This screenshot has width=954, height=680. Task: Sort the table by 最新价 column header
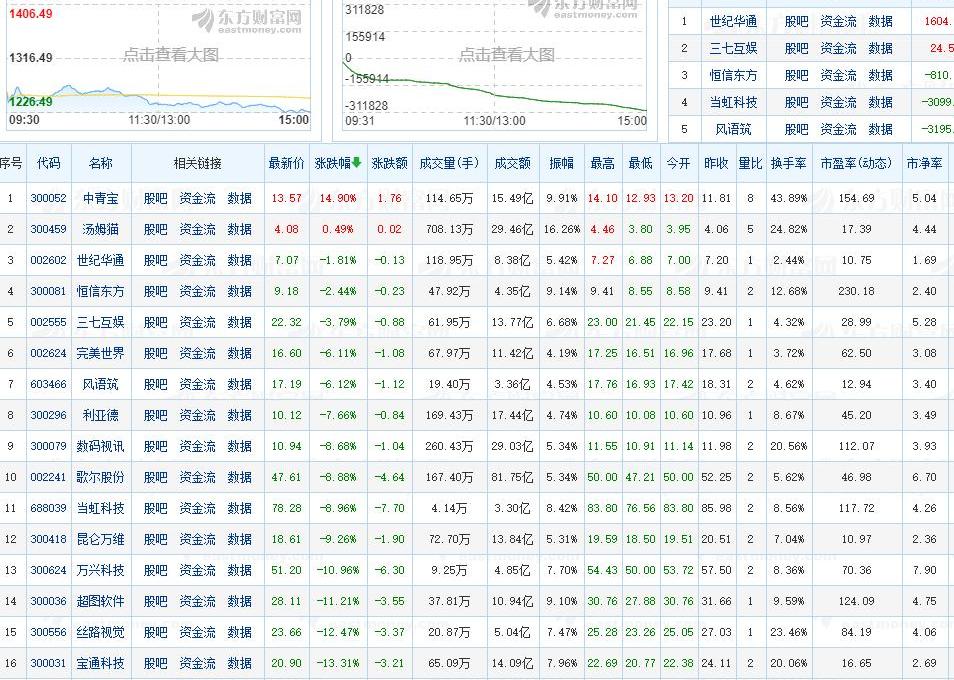pyautogui.click(x=286, y=163)
